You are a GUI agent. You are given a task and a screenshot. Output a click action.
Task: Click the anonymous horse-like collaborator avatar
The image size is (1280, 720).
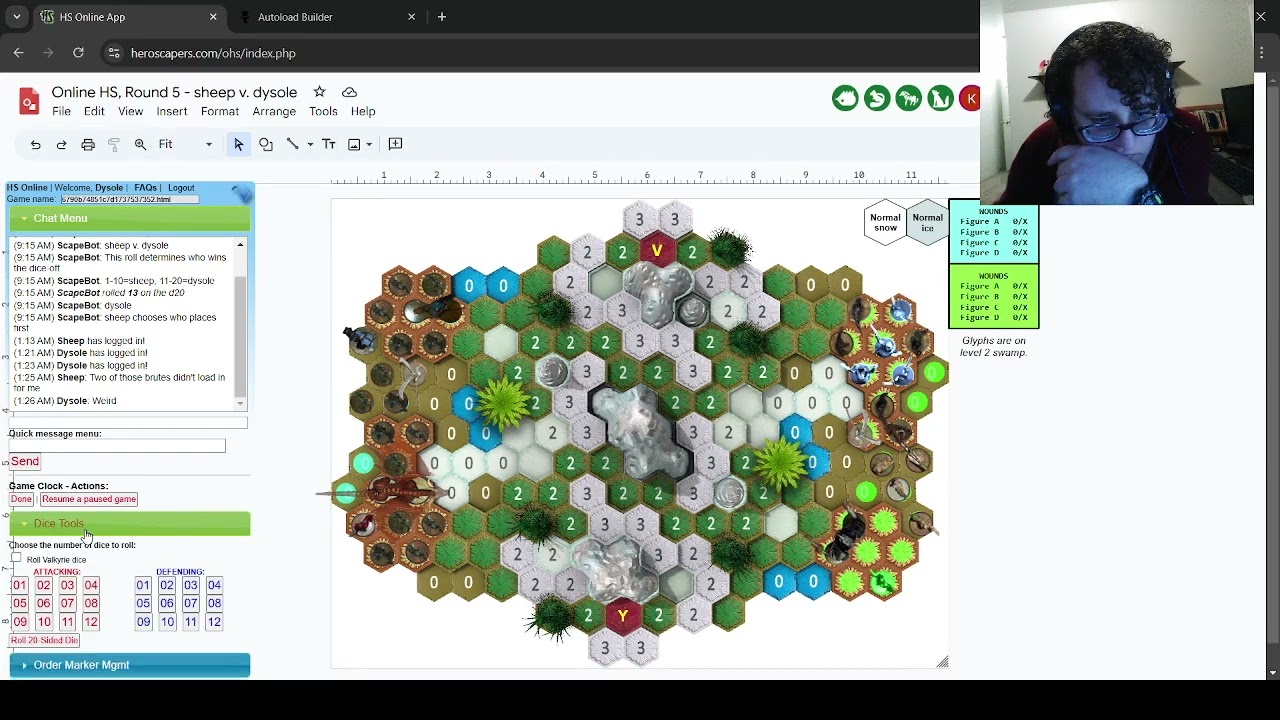point(909,98)
